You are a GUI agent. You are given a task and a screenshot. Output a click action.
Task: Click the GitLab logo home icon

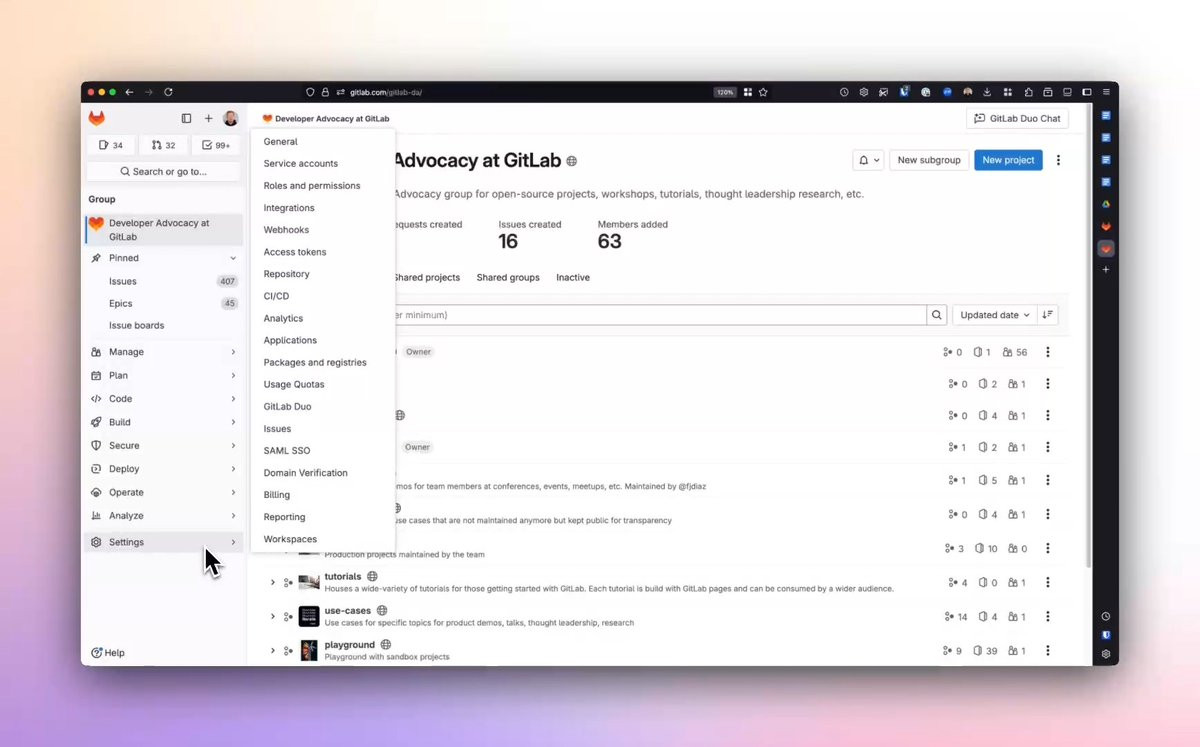point(97,118)
